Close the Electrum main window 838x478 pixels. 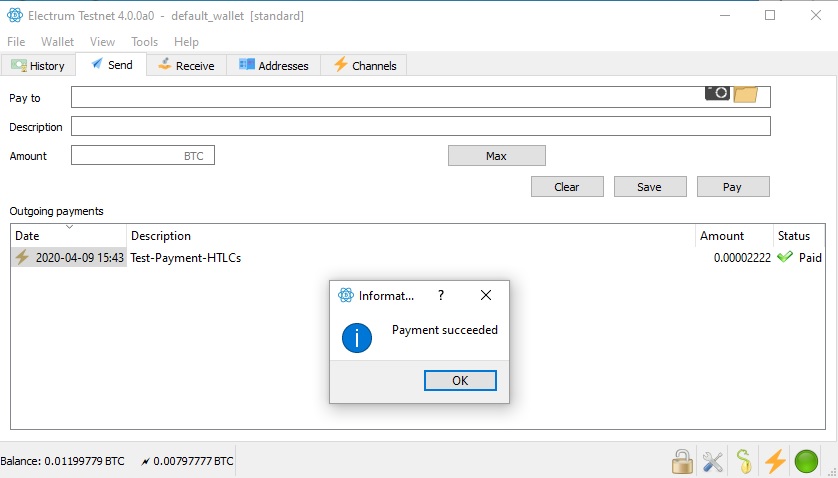(x=816, y=16)
